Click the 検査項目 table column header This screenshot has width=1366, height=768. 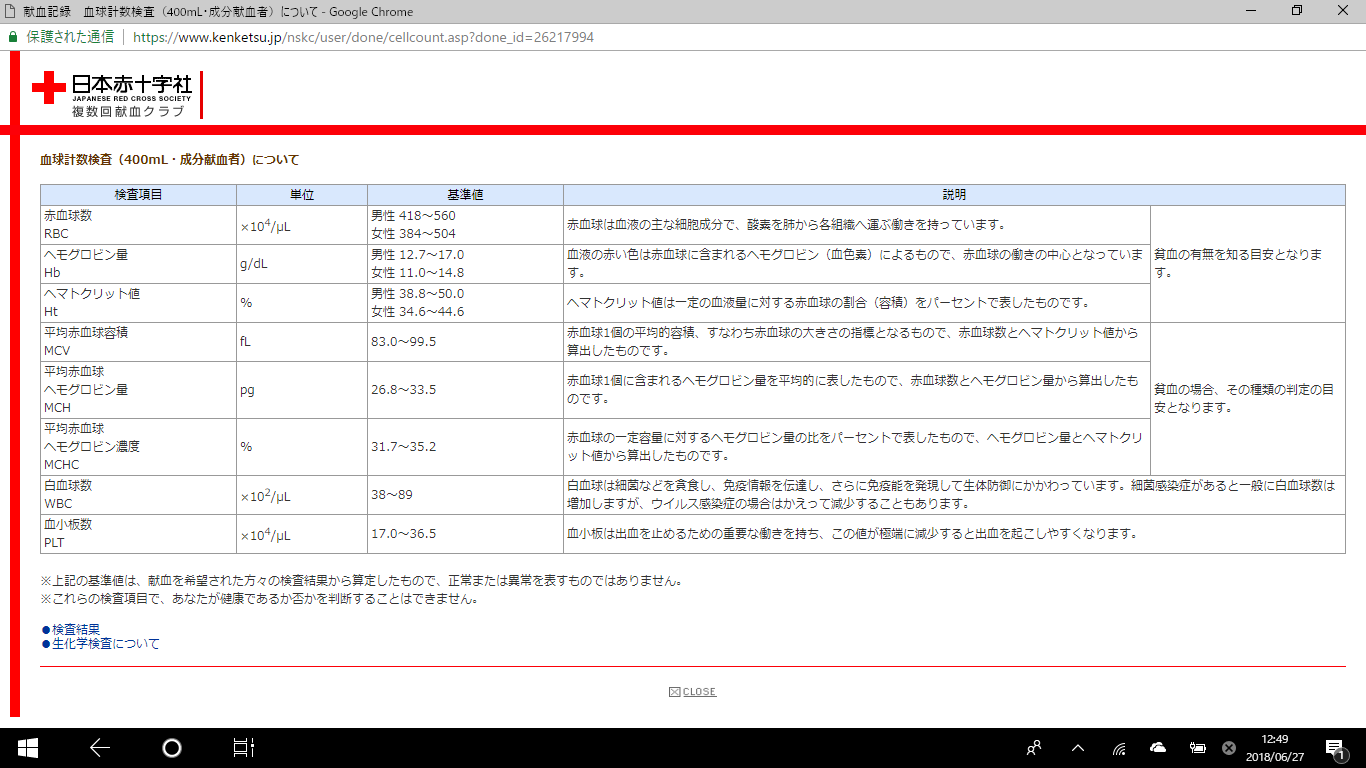tap(138, 195)
